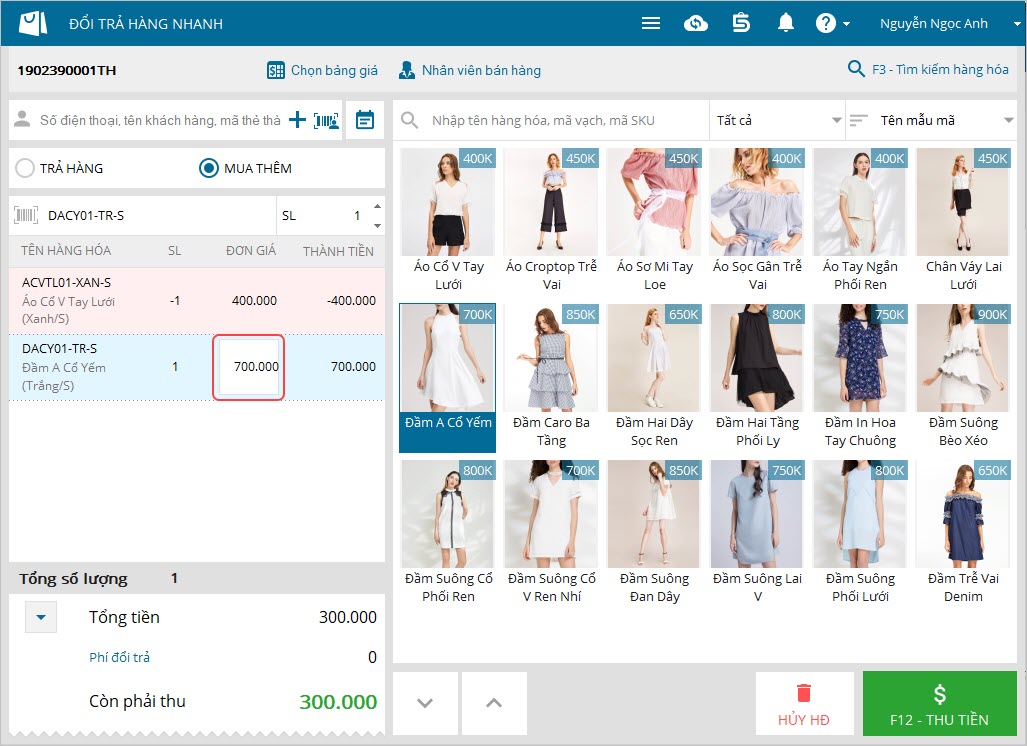Screen dimensions: 1027x746
Task: Select the Chân Váy Lai Lưới product
Action: pyautogui.click(x=963, y=221)
